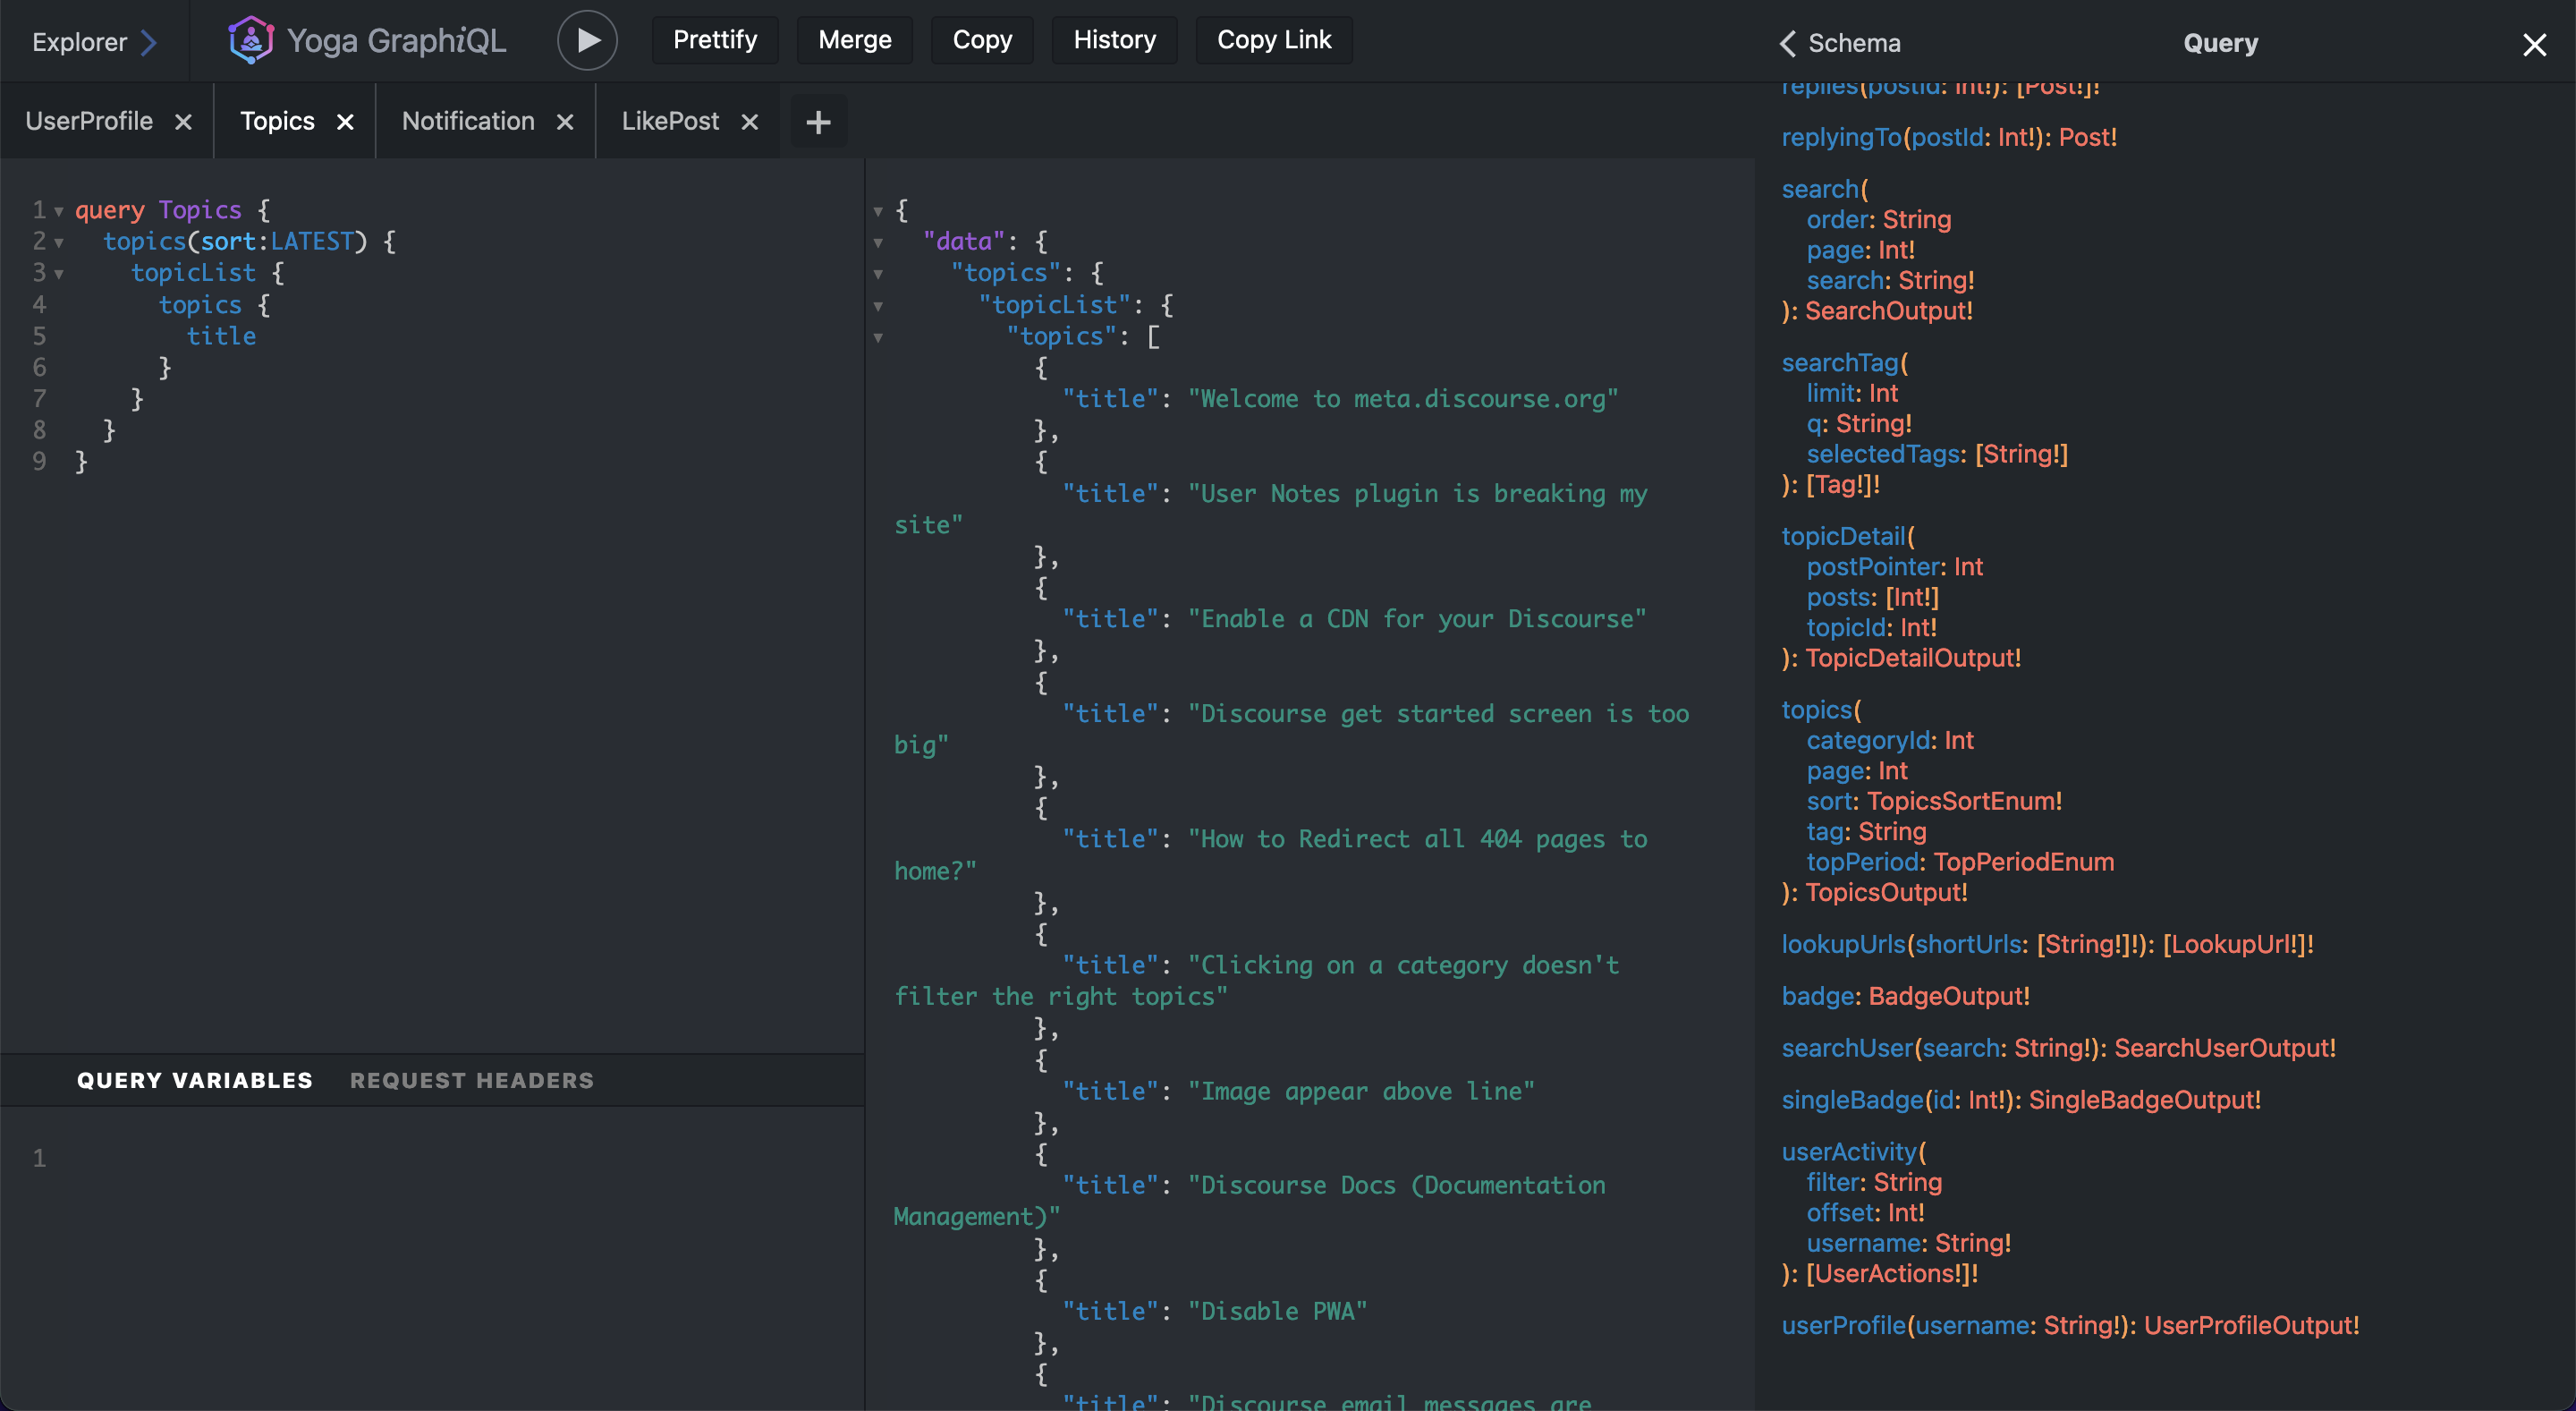Go back to Schema in docs
The width and height of the screenshot is (2576, 1411).
[1840, 43]
